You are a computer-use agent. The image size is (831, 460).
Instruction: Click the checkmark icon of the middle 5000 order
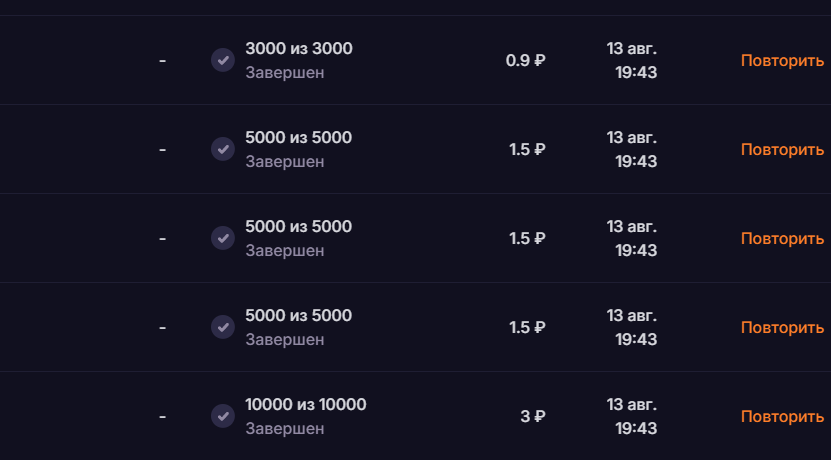point(223,238)
